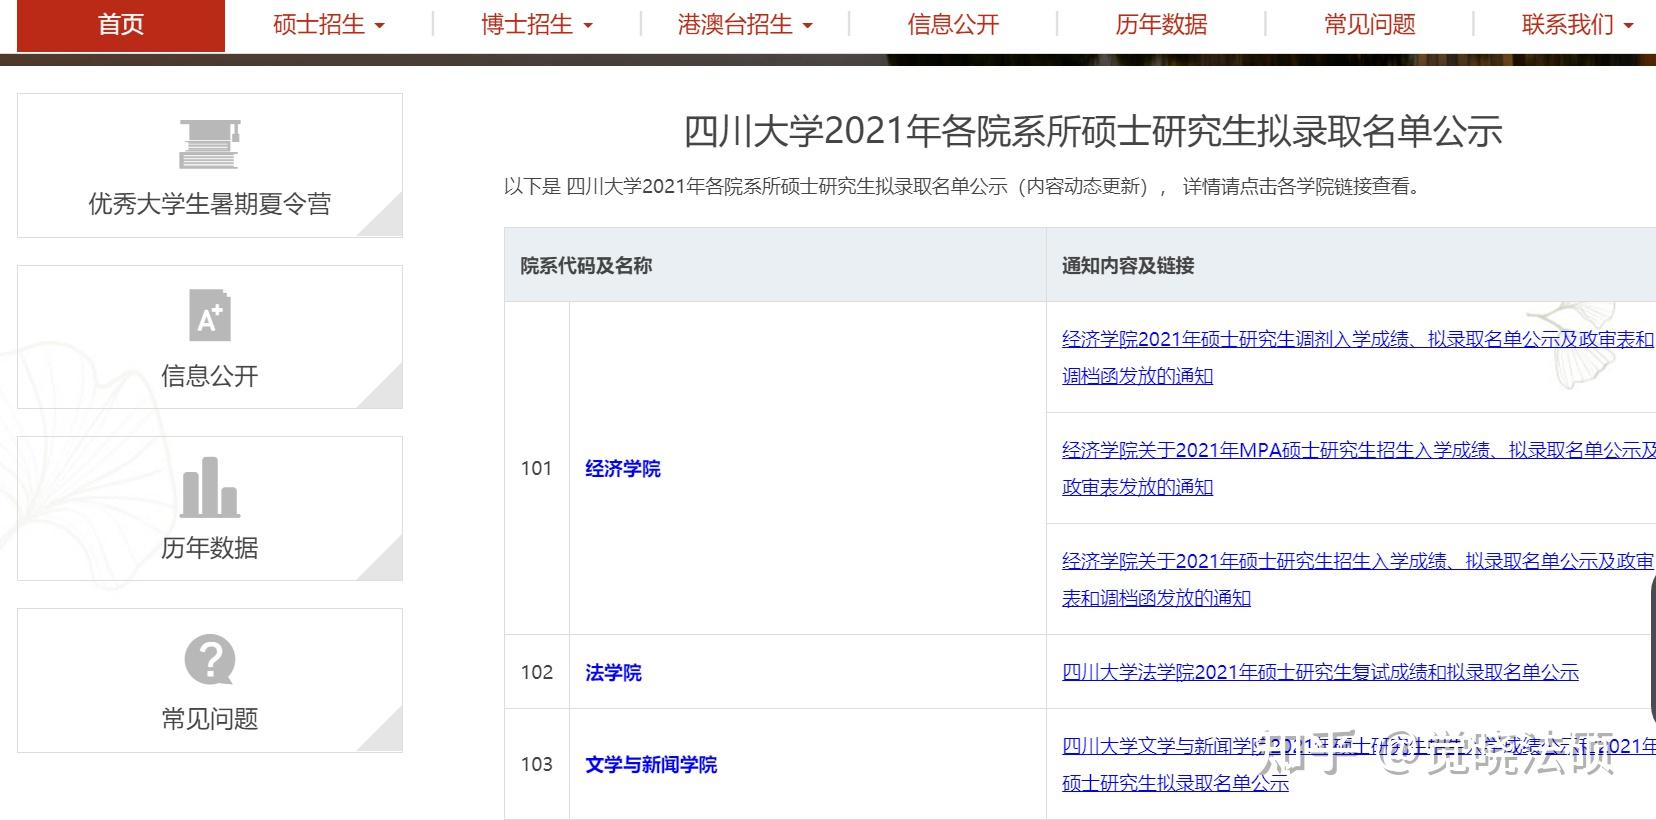
Task: Expand the dropdown arrow beside 硕士招生
Action: coord(380,27)
